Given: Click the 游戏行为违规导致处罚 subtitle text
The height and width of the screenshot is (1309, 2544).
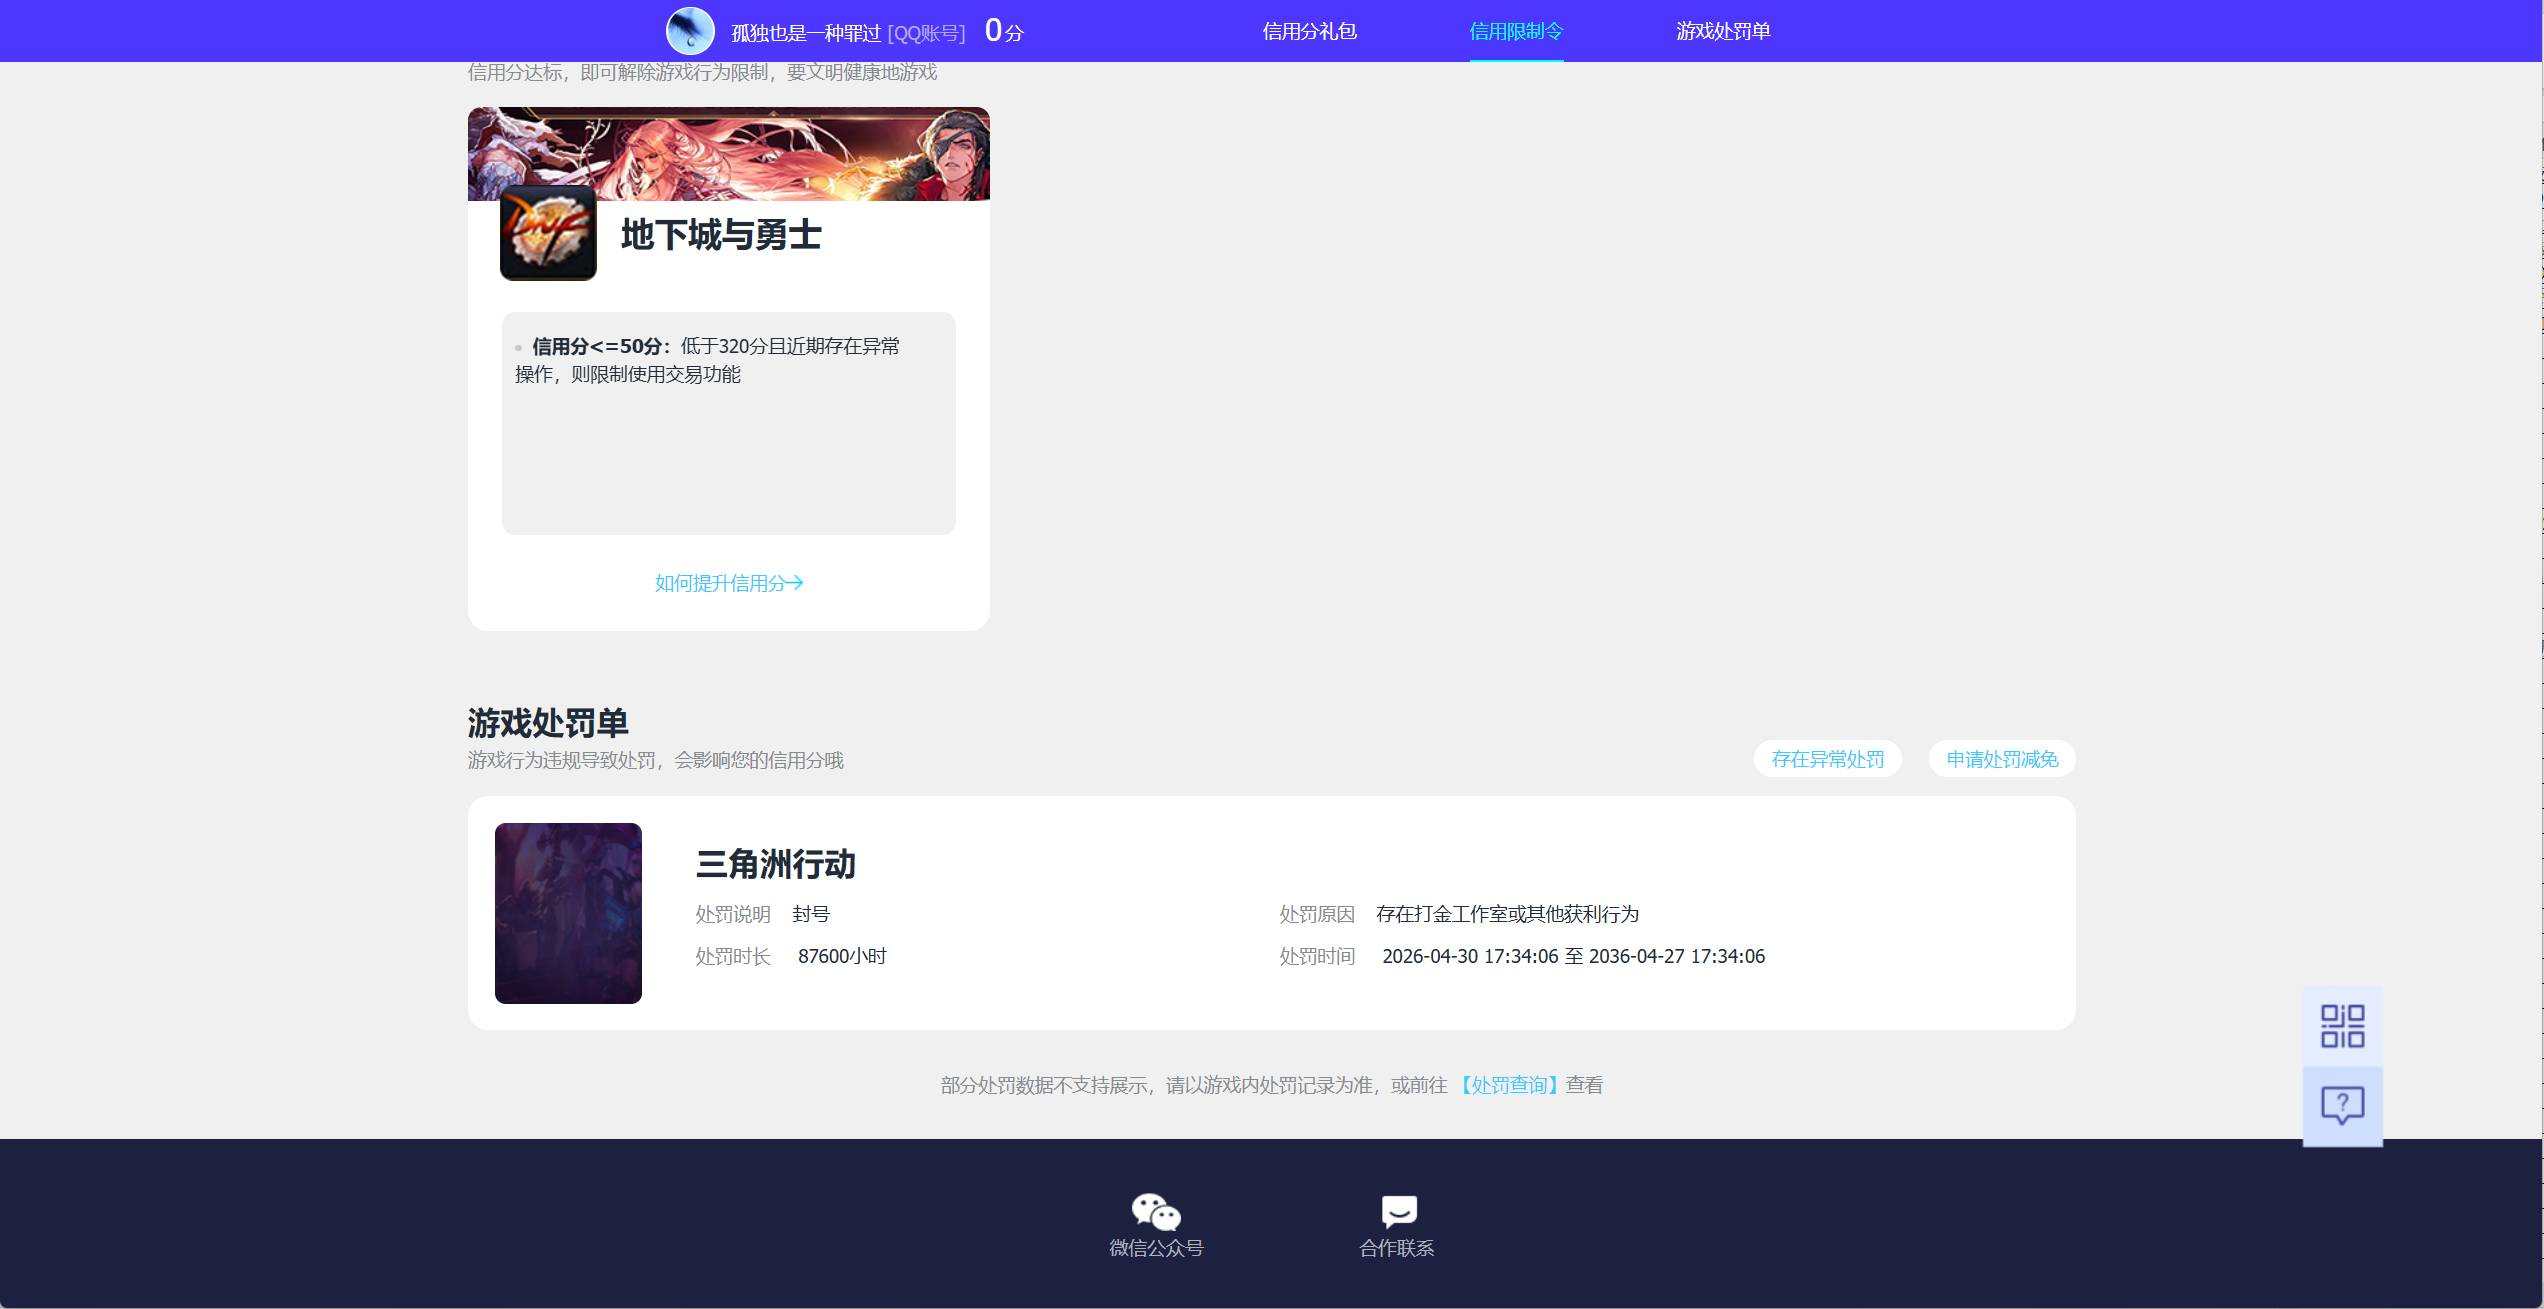Looking at the screenshot, I should [655, 760].
